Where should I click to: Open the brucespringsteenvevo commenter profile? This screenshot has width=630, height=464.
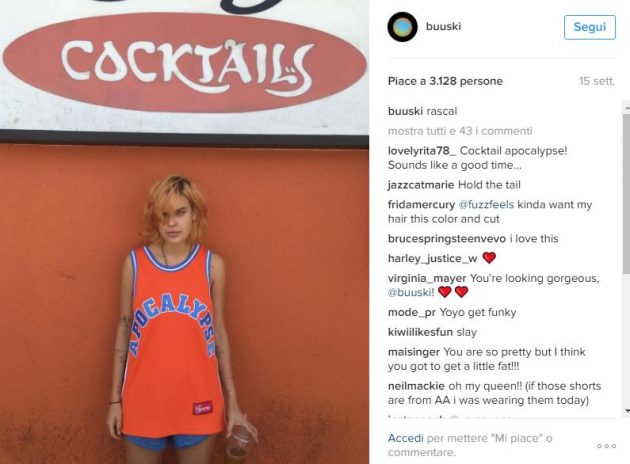(447, 239)
